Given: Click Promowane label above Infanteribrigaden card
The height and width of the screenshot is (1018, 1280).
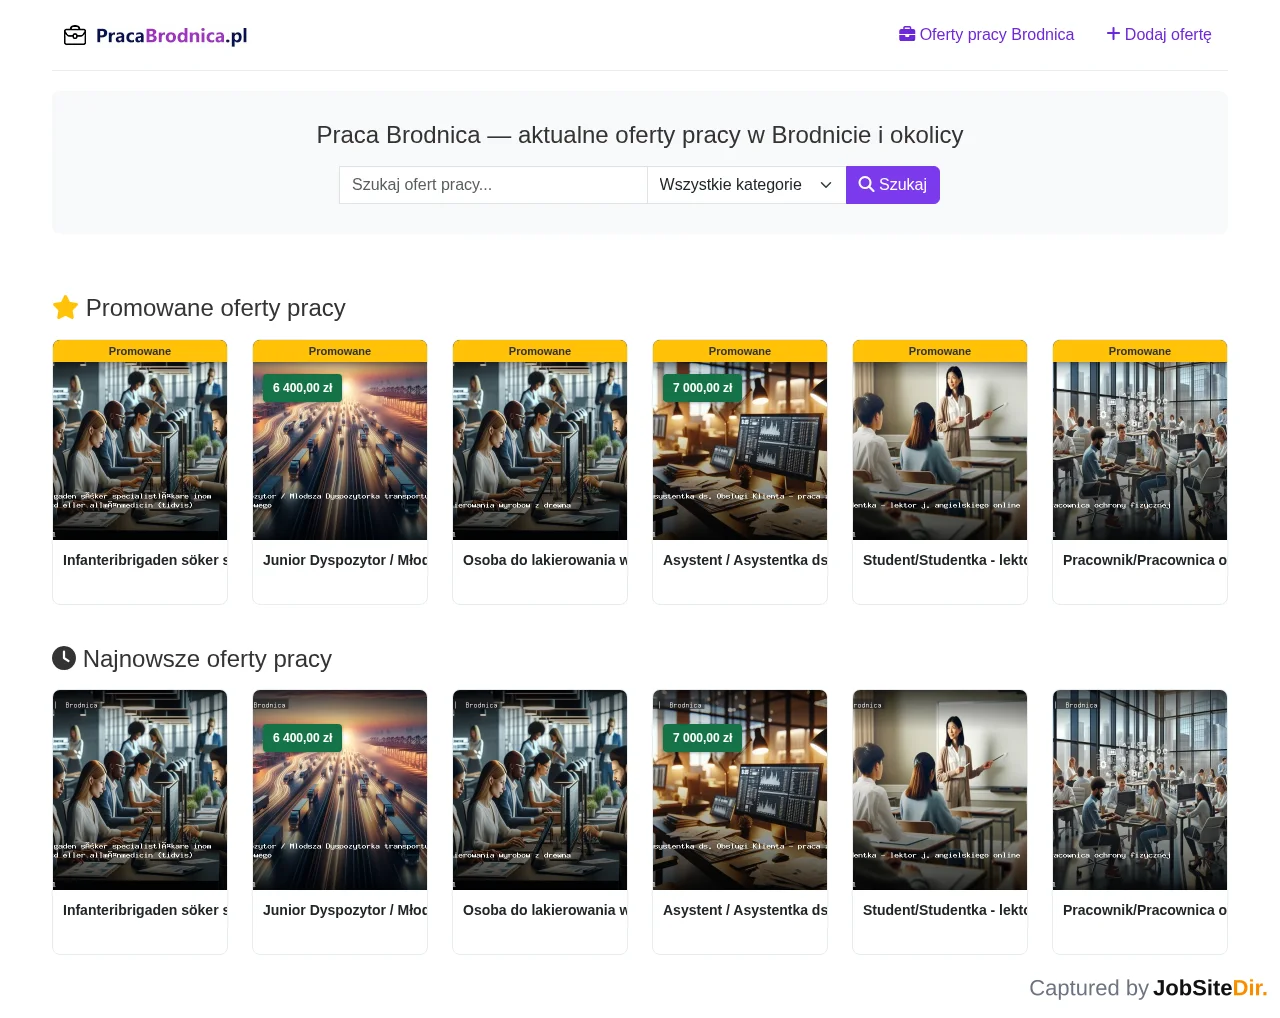Looking at the screenshot, I should pos(140,351).
